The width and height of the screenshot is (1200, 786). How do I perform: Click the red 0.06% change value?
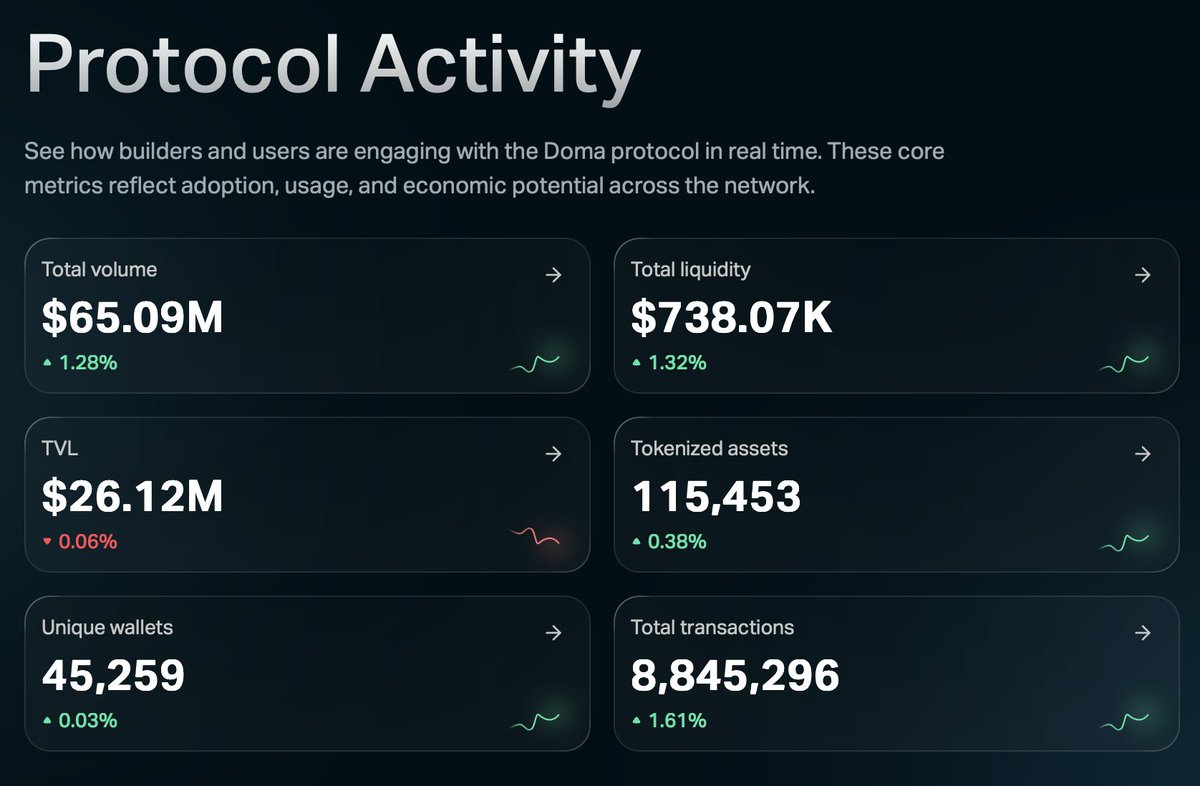click(88, 542)
